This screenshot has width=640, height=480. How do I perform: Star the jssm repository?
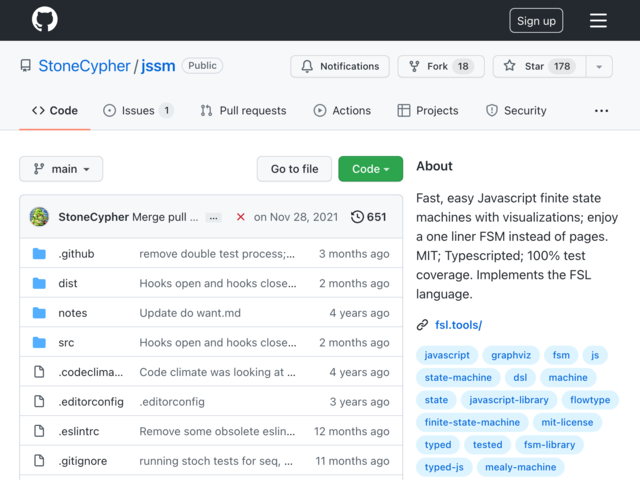540,66
